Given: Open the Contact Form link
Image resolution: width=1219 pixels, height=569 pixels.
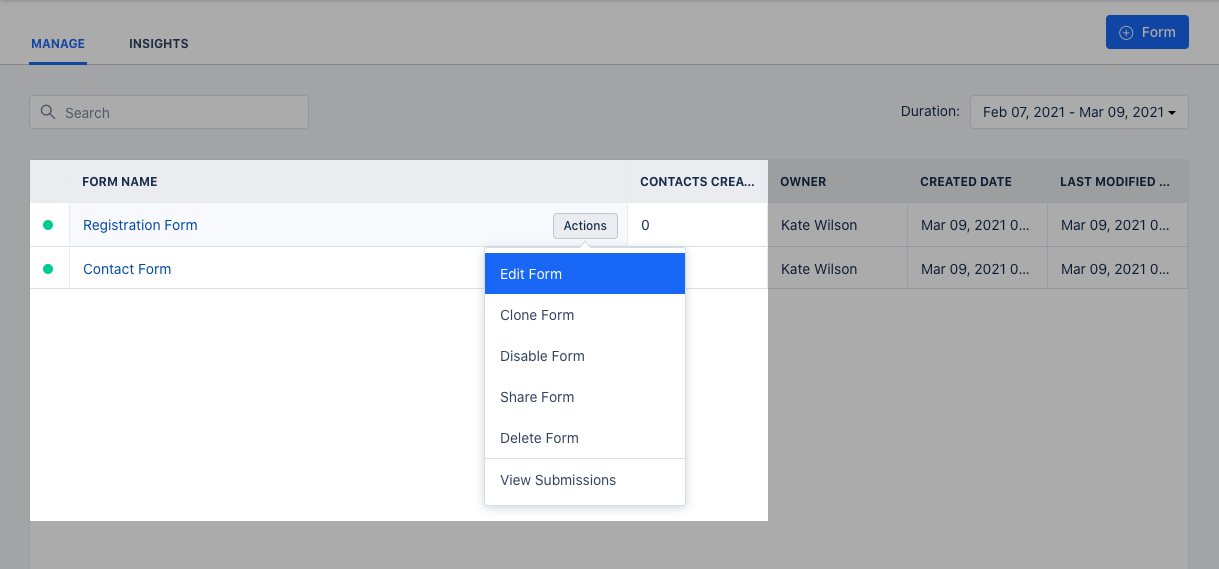Looking at the screenshot, I should point(127,269).
